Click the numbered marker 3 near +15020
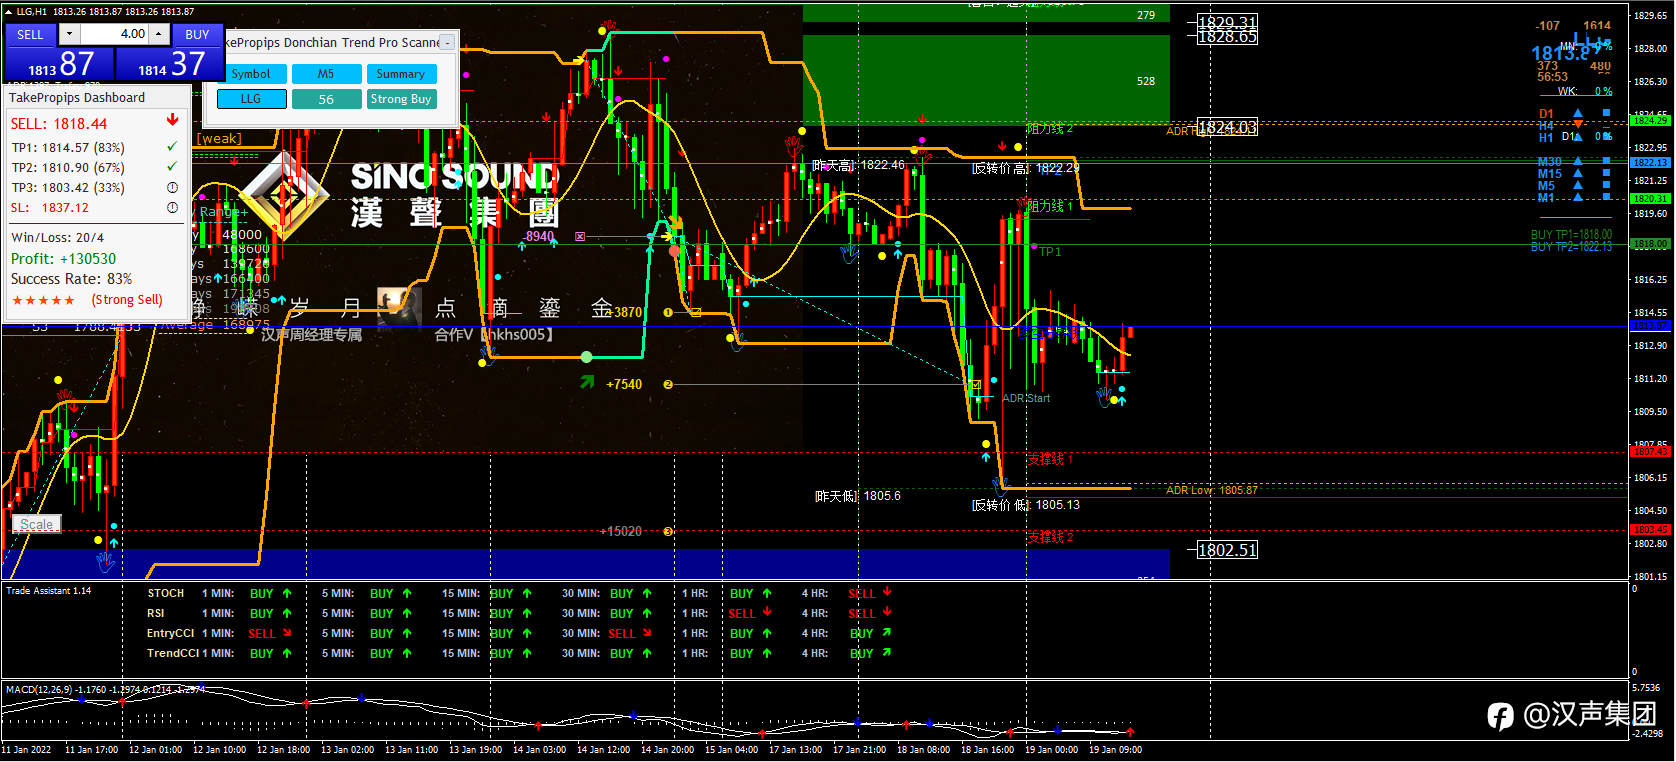 tap(668, 532)
